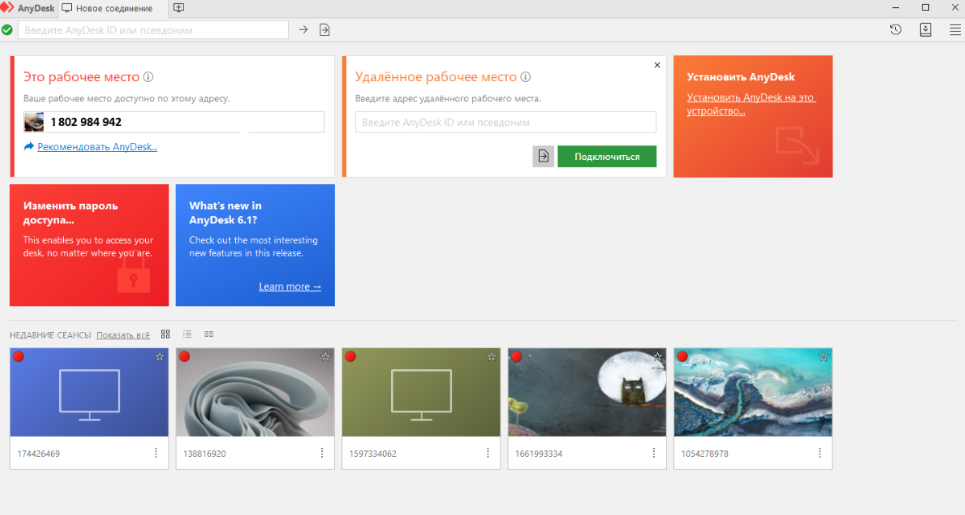Click session ID text 1054278978

705,453
